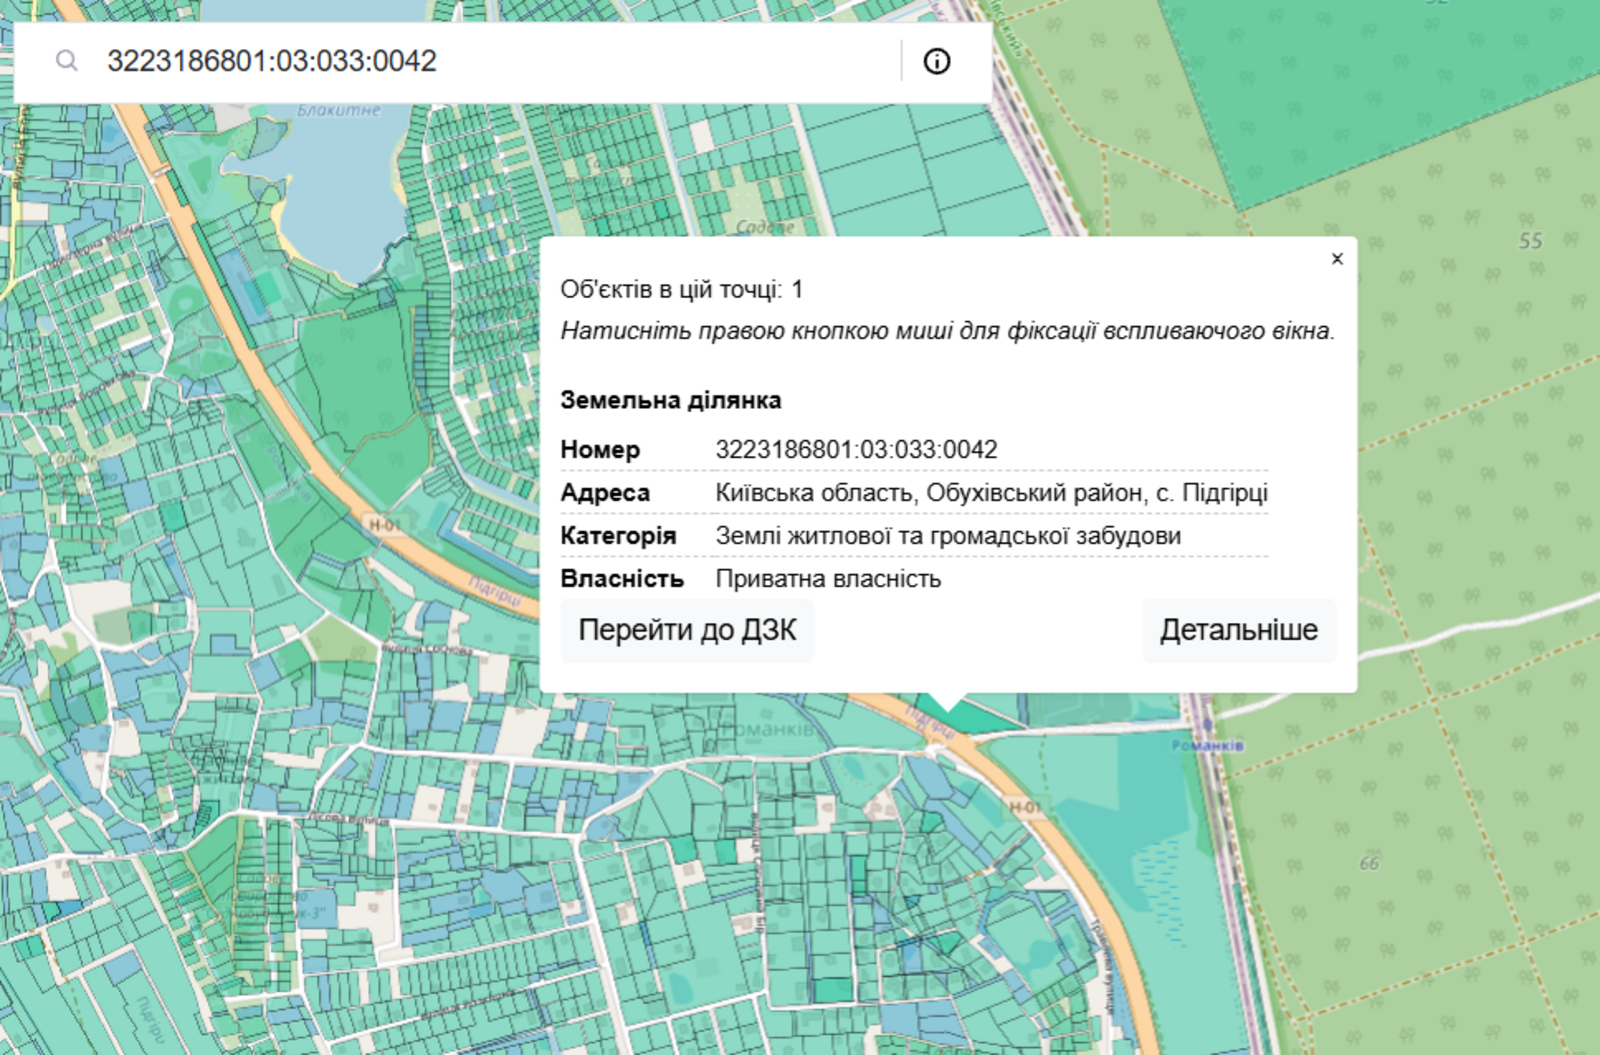The image size is (1600, 1055).
Task: Click the Земельна ділянка heading
Action: (x=671, y=400)
